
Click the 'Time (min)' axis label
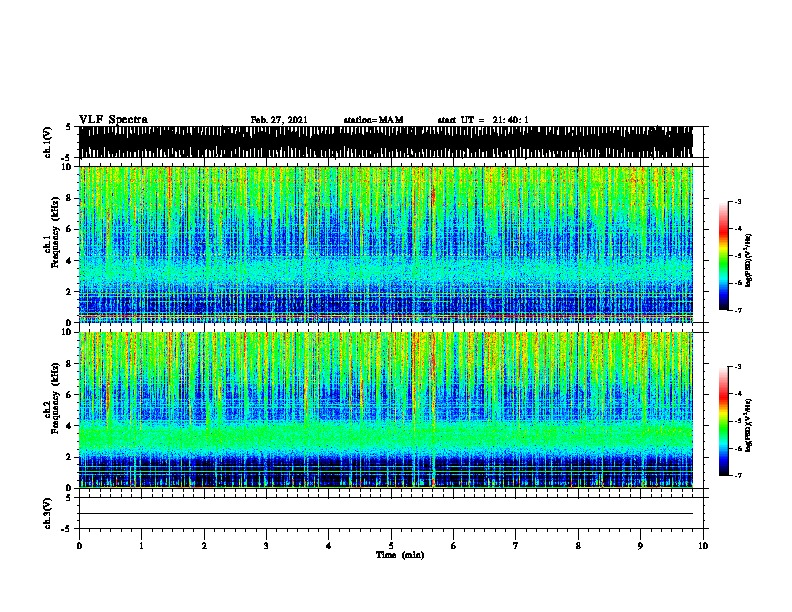(400, 555)
